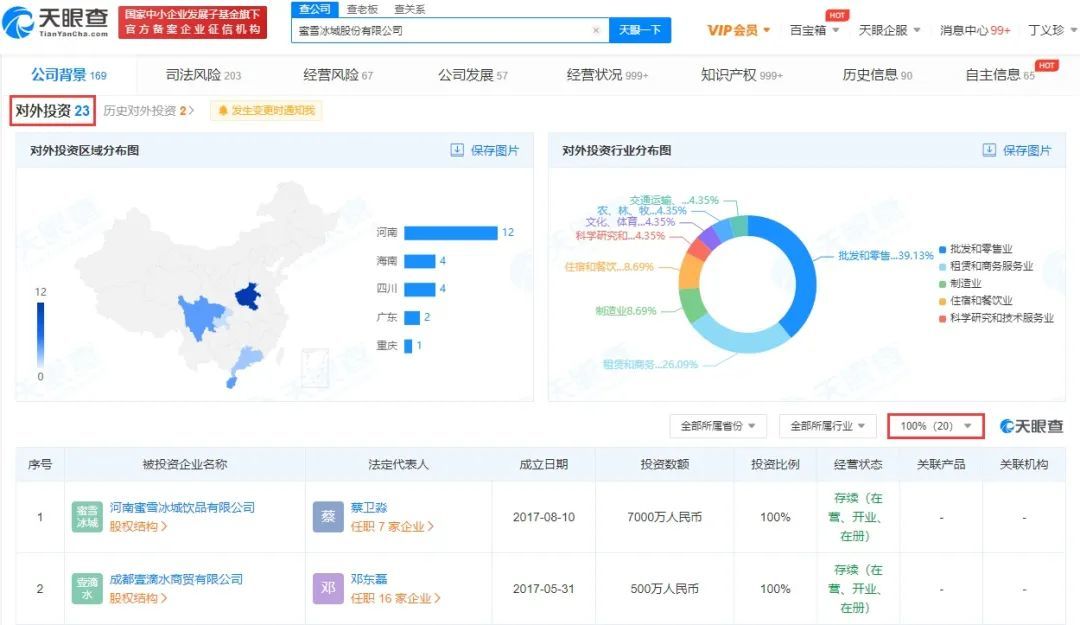The image size is (1080, 625).
Task: Open the 全部所属行业 filter dropdown
Action: click(x=827, y=427)
